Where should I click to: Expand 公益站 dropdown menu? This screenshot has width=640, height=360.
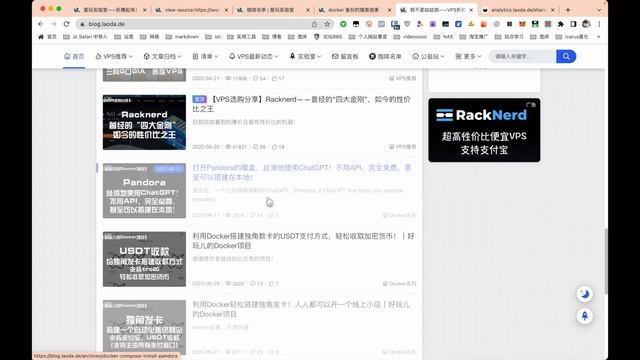(428, 56)
